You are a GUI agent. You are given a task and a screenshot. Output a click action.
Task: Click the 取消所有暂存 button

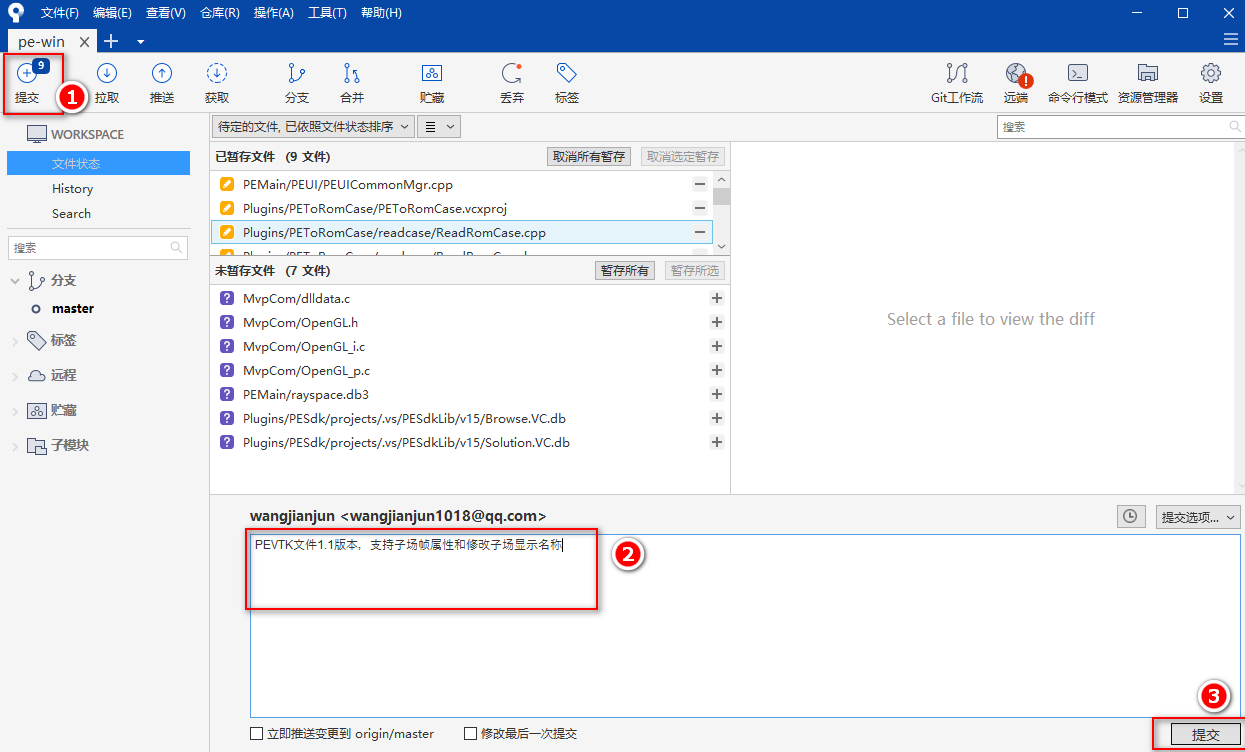[589, 157]
